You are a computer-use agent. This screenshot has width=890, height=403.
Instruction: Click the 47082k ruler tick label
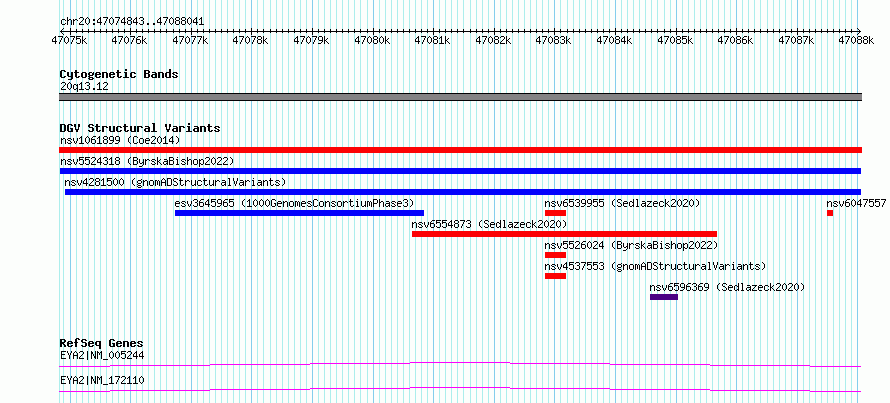[494, 40]
